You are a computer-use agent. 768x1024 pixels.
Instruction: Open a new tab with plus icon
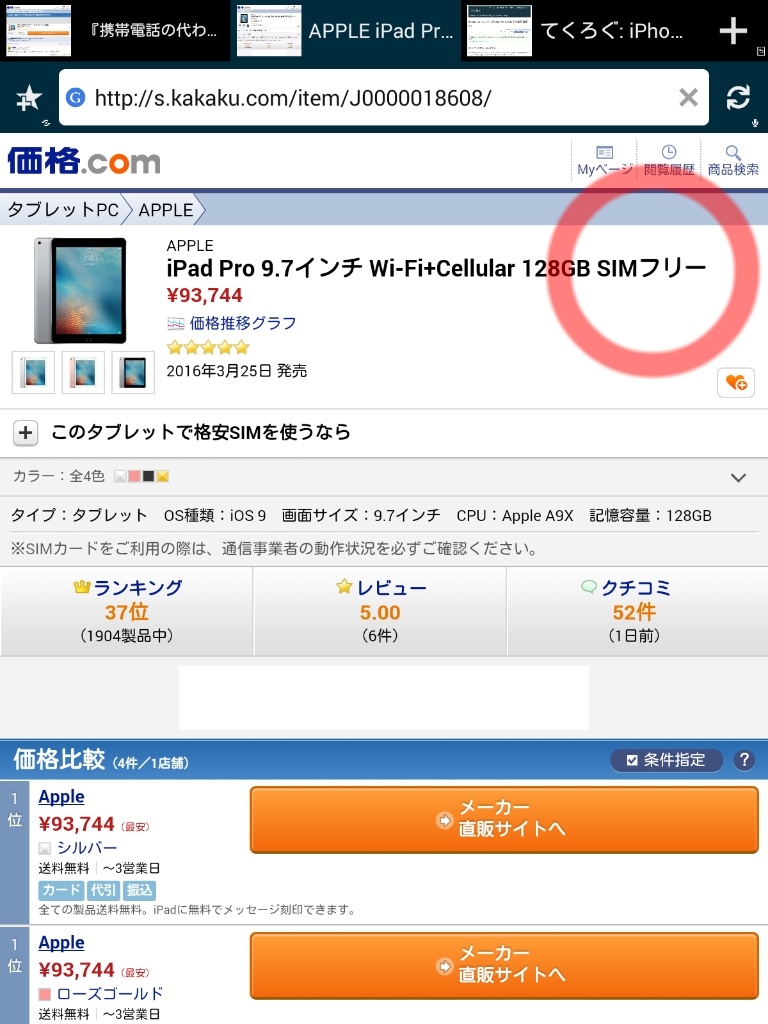[x=733, y=31]
